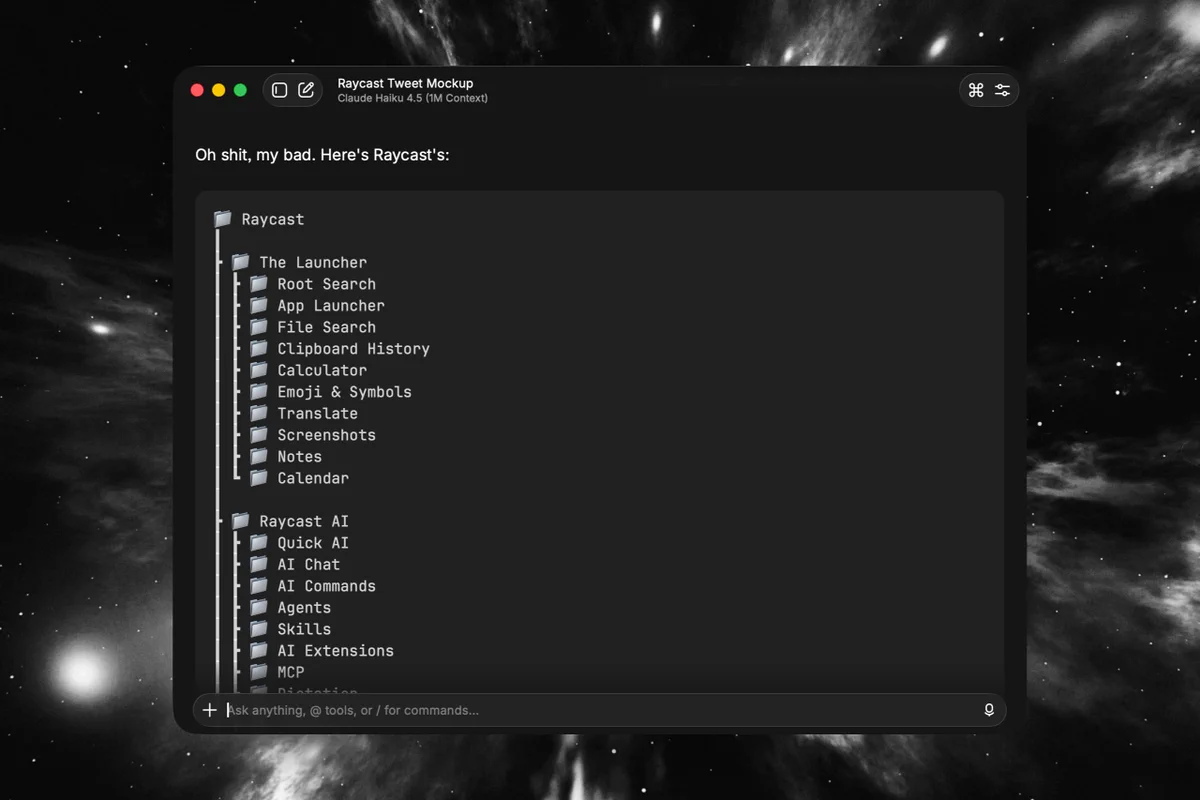Select the 'Screenshots' text
The height and width of the screenshot is (800, 1200).
327,435
